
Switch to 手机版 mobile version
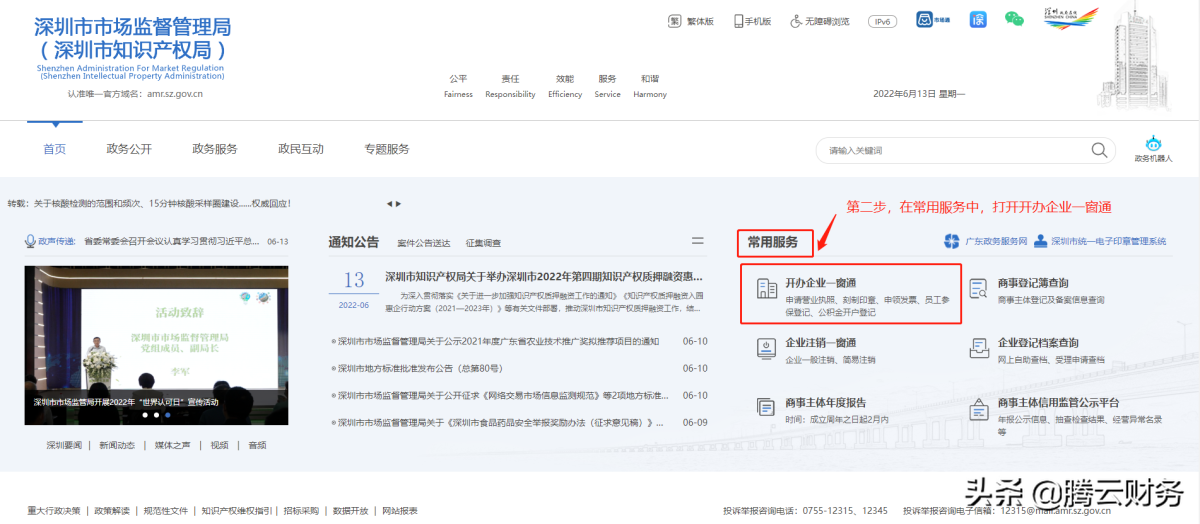[x=753, y=21]
